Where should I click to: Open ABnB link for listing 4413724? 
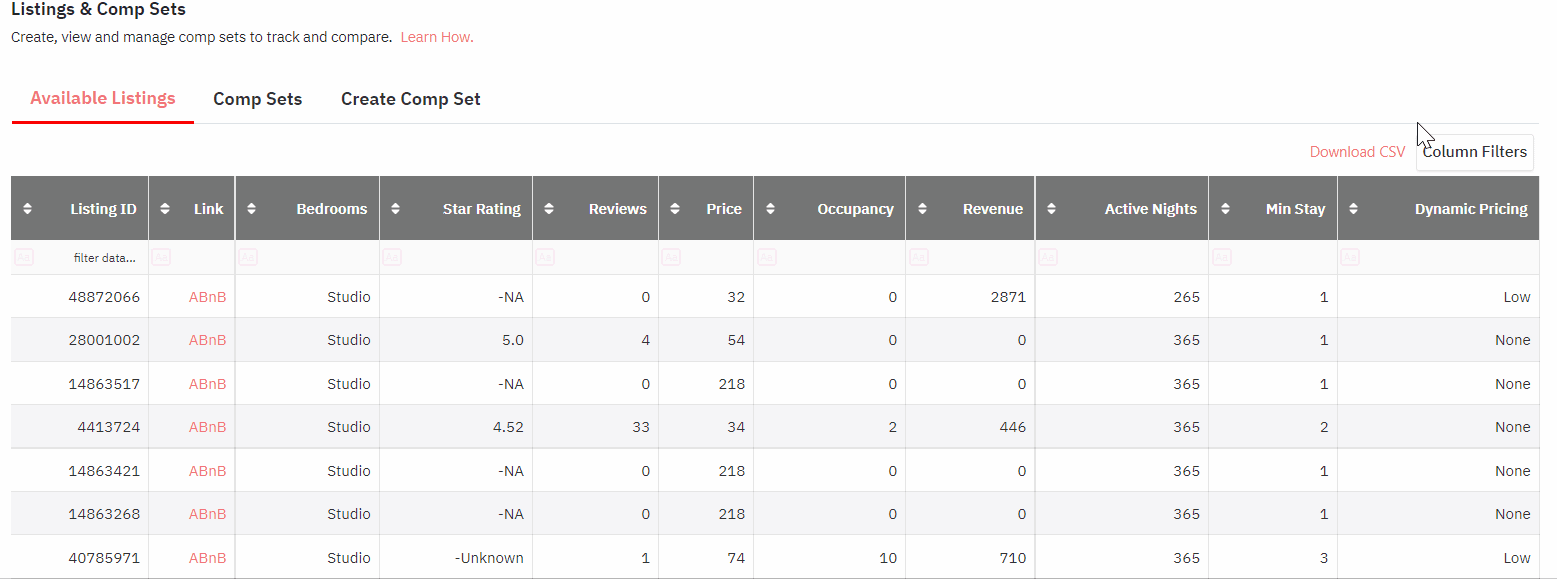[208, 427]
